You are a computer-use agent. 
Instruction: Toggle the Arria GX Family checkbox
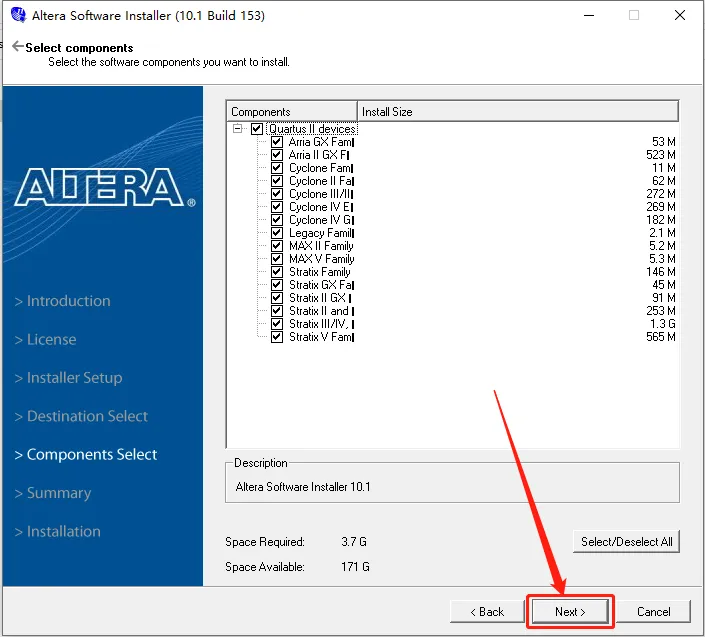[277, 142]
